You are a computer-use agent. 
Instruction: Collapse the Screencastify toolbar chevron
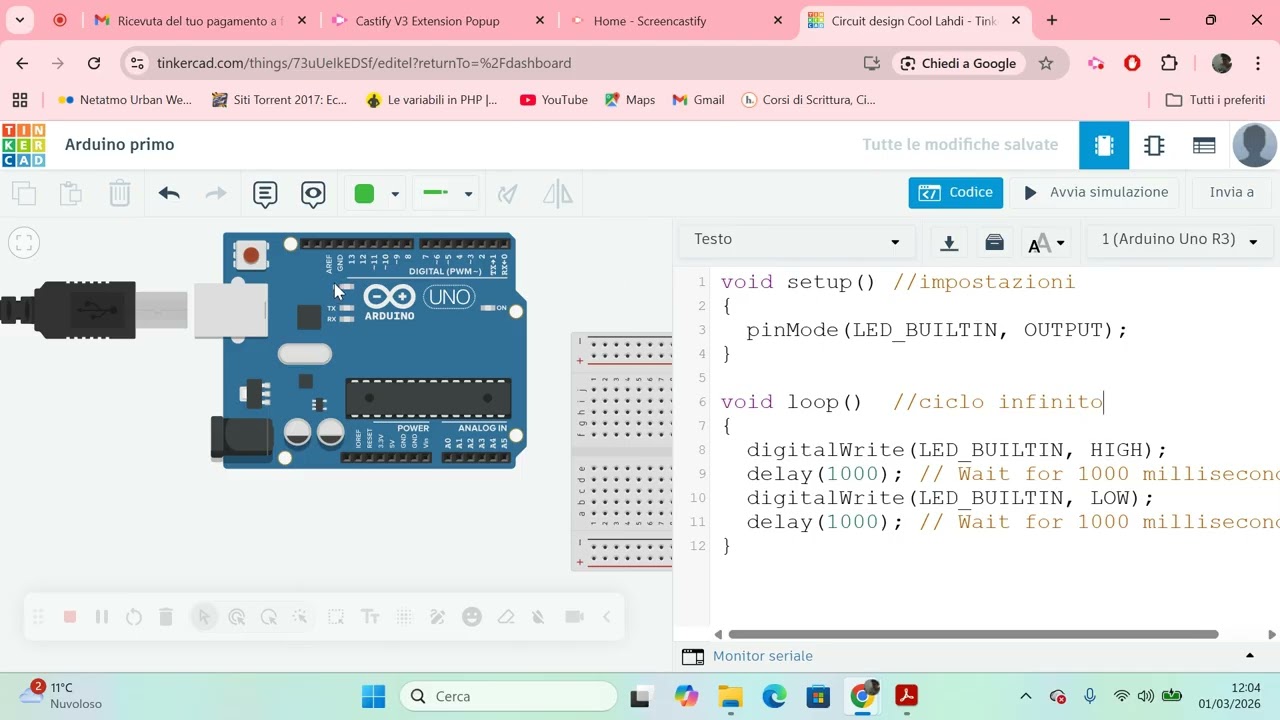pos(606,617)
